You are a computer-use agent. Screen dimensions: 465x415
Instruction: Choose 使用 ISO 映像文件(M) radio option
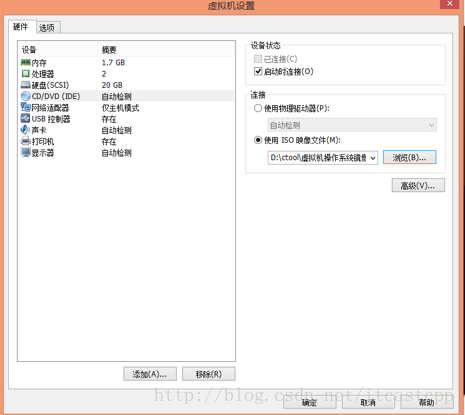click(x=258, y=140)
